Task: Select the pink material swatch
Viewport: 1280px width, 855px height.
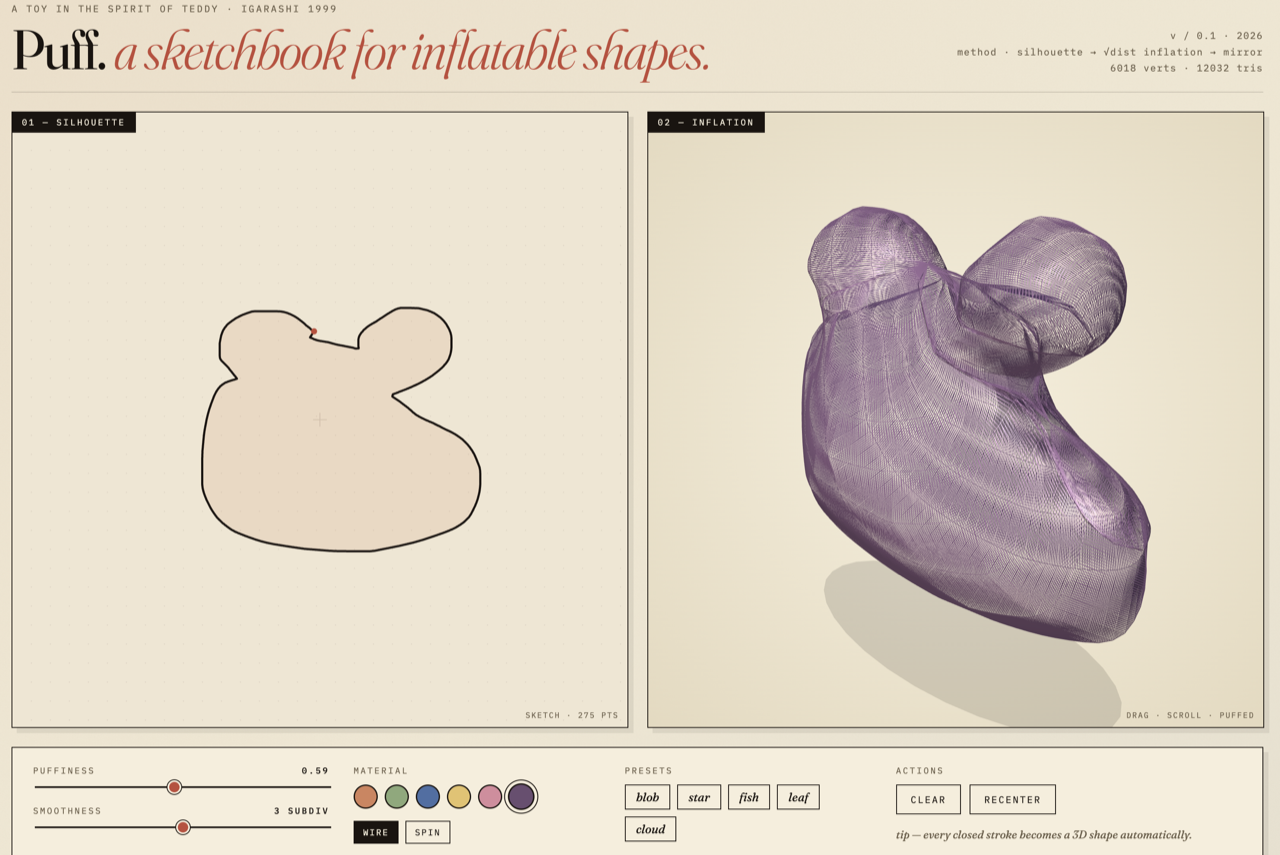Action: (490, 797)
